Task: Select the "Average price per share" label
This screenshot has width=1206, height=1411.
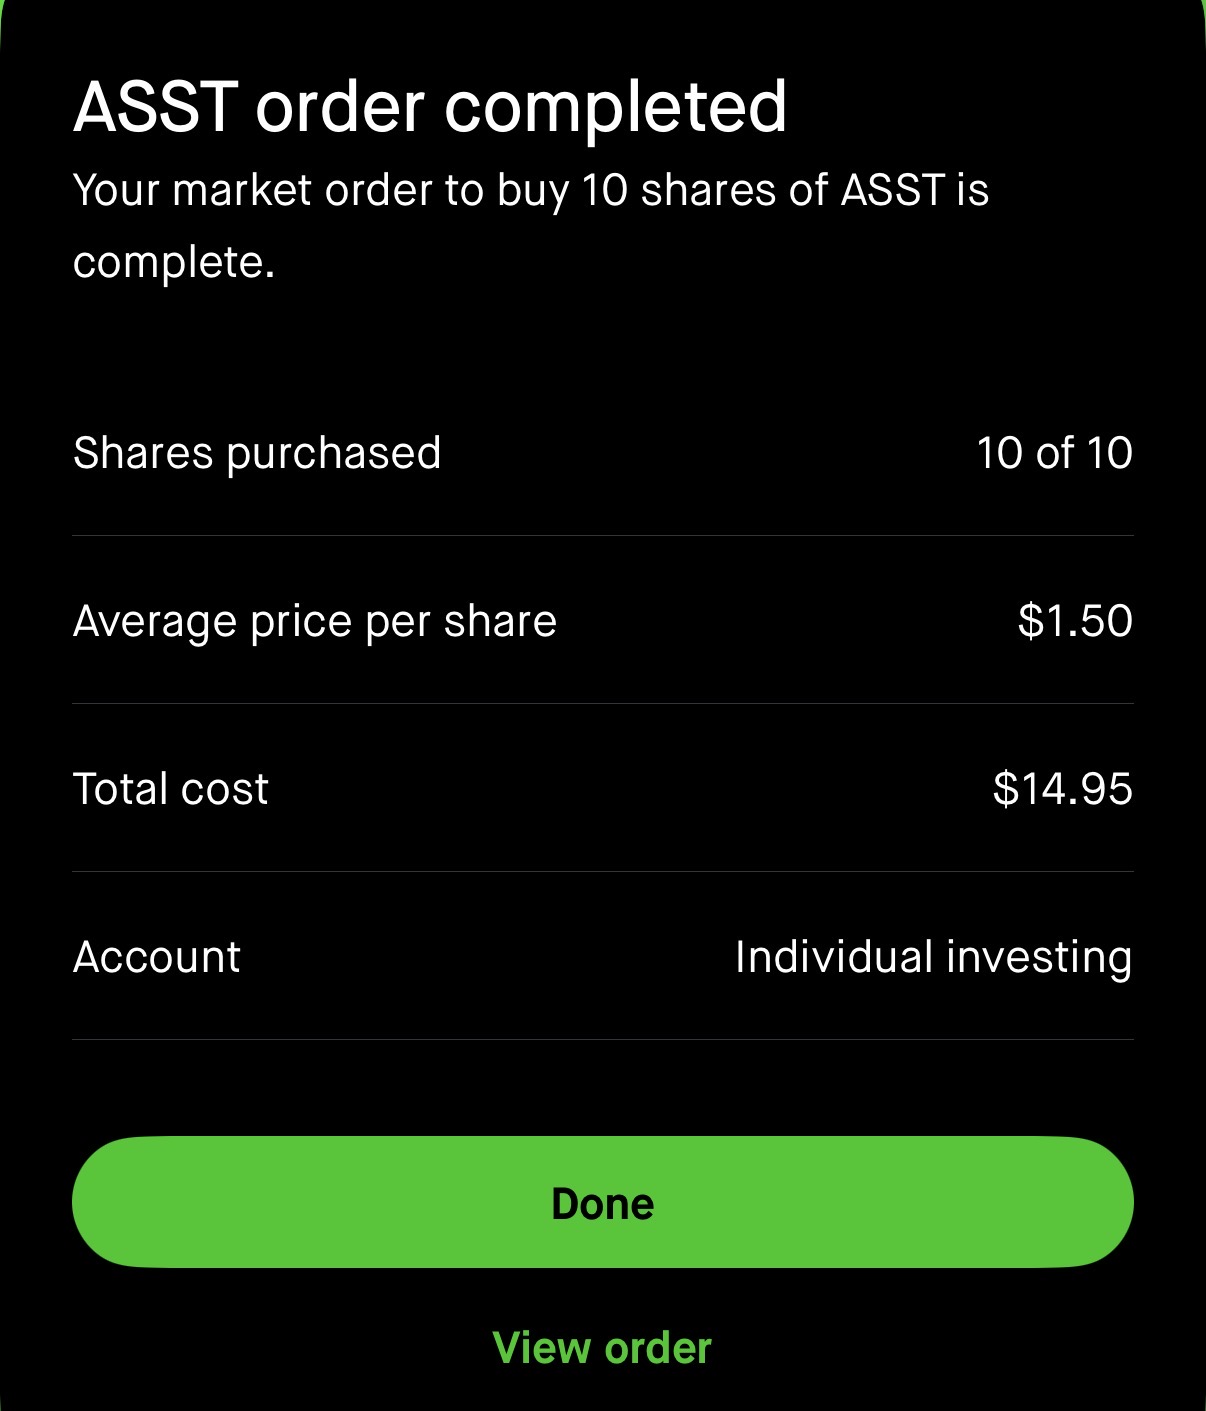Action: pos(315,621)
